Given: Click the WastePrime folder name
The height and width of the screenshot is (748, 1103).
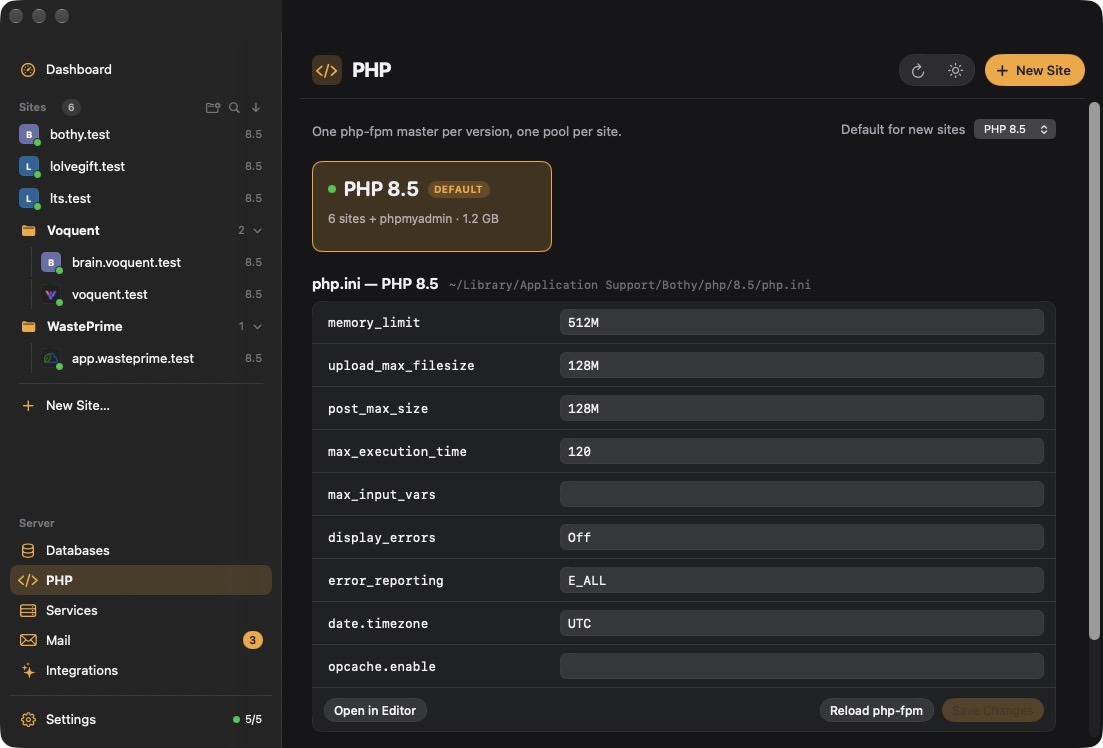Looking at the screenshot, I should (x=84, y=327).
